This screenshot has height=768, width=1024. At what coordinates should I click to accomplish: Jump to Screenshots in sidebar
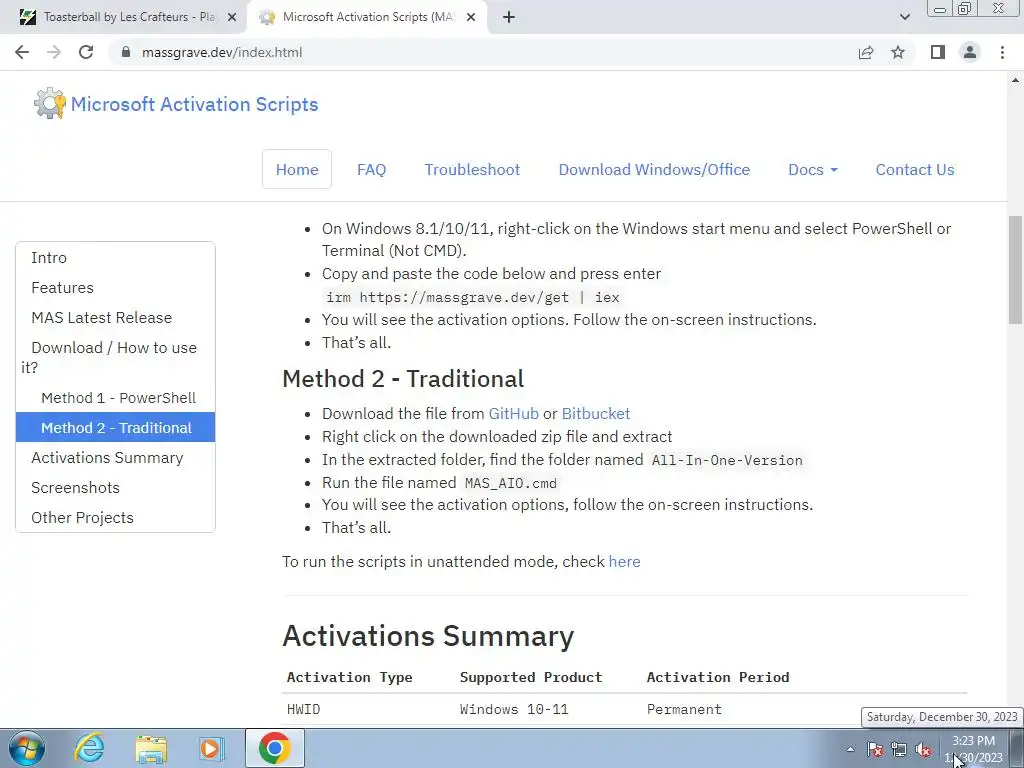[115, 488]
